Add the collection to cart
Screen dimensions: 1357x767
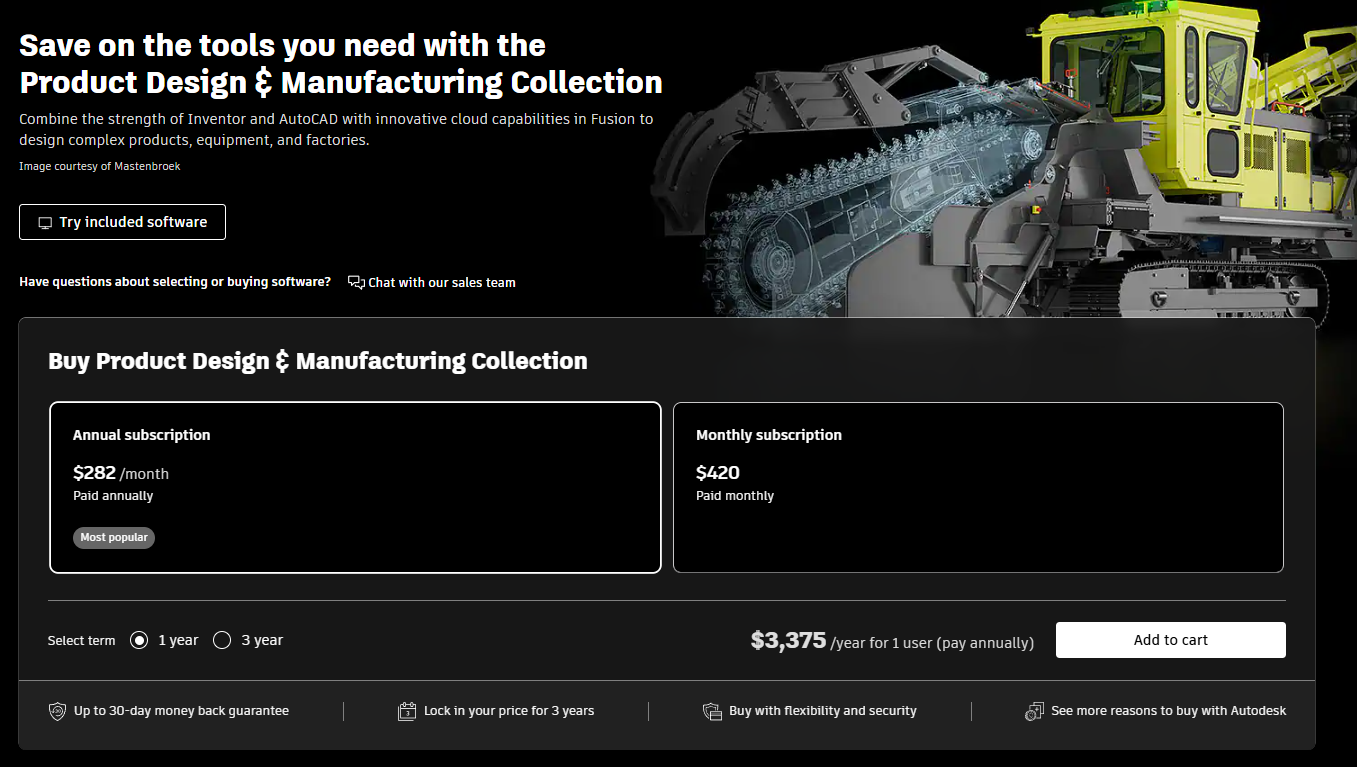(1171, 640)
